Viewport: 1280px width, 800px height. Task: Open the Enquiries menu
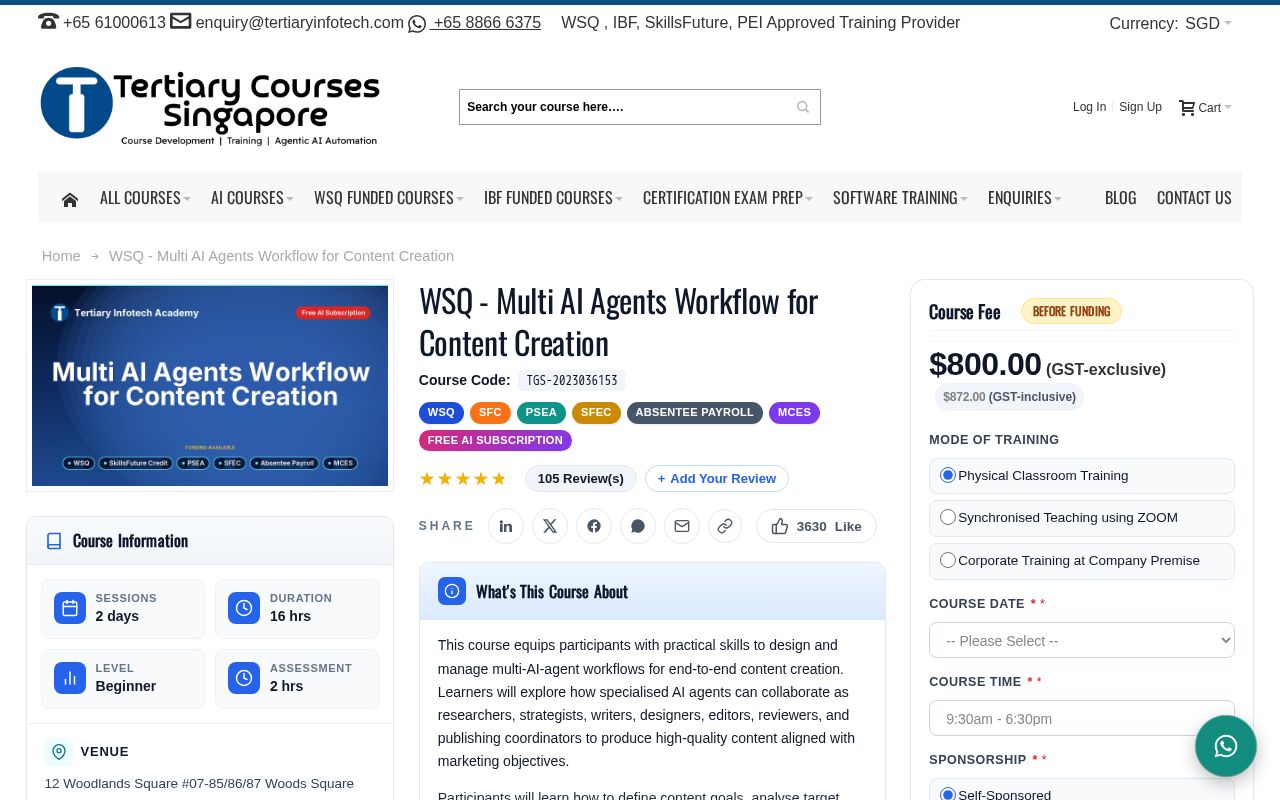point(1025,198)
